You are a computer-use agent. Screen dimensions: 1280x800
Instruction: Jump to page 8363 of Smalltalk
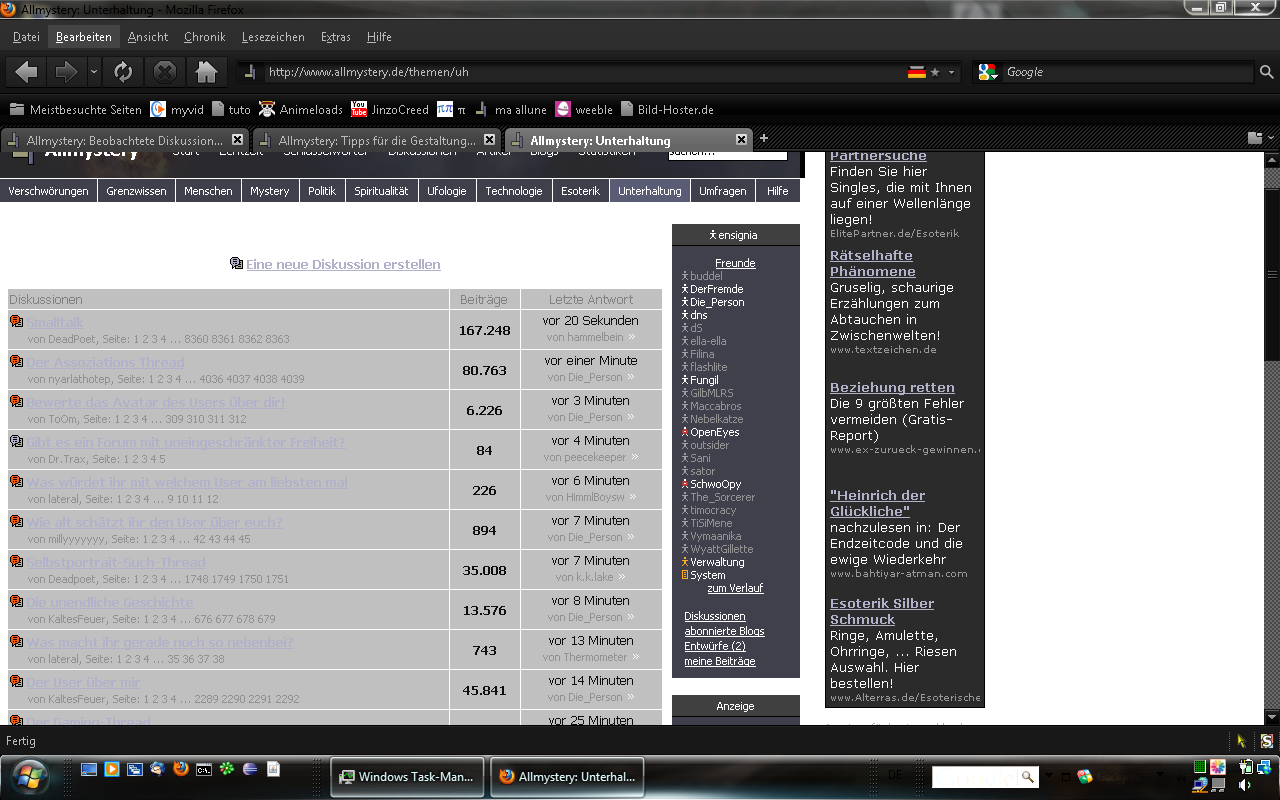click(x=277, y=339)
